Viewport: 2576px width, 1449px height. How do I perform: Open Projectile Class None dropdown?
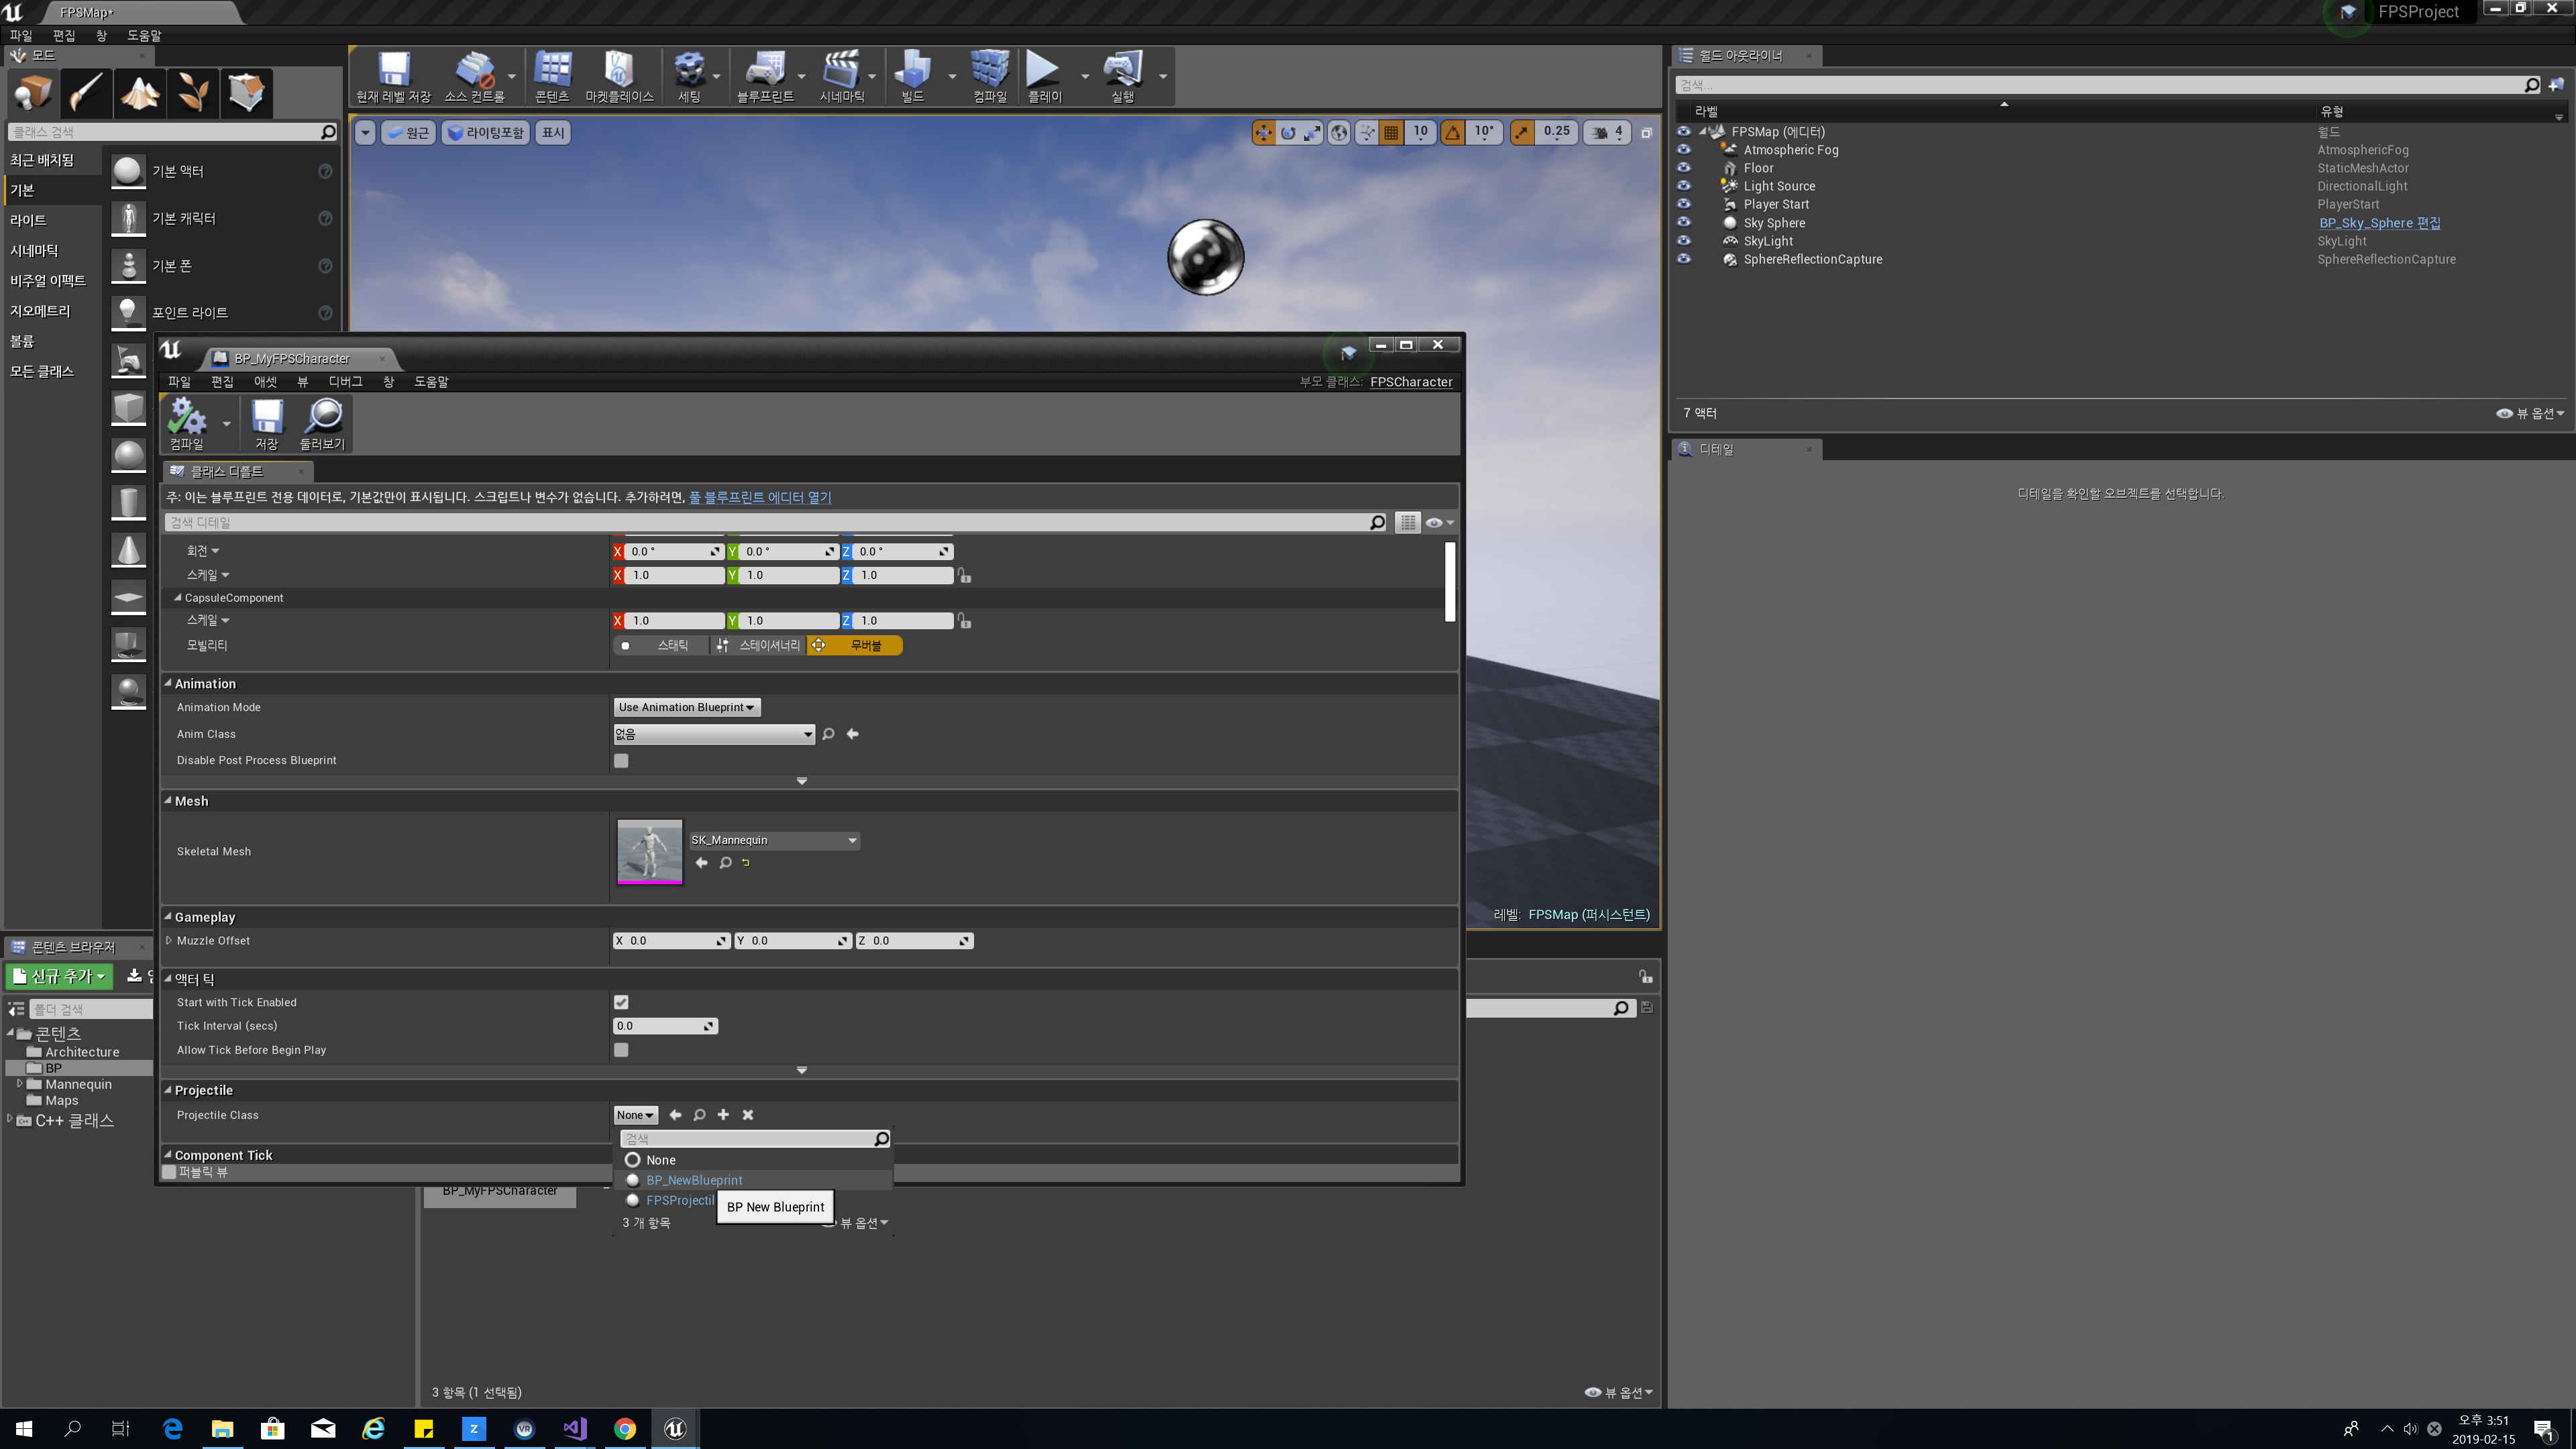click(x=635, y=1115)
